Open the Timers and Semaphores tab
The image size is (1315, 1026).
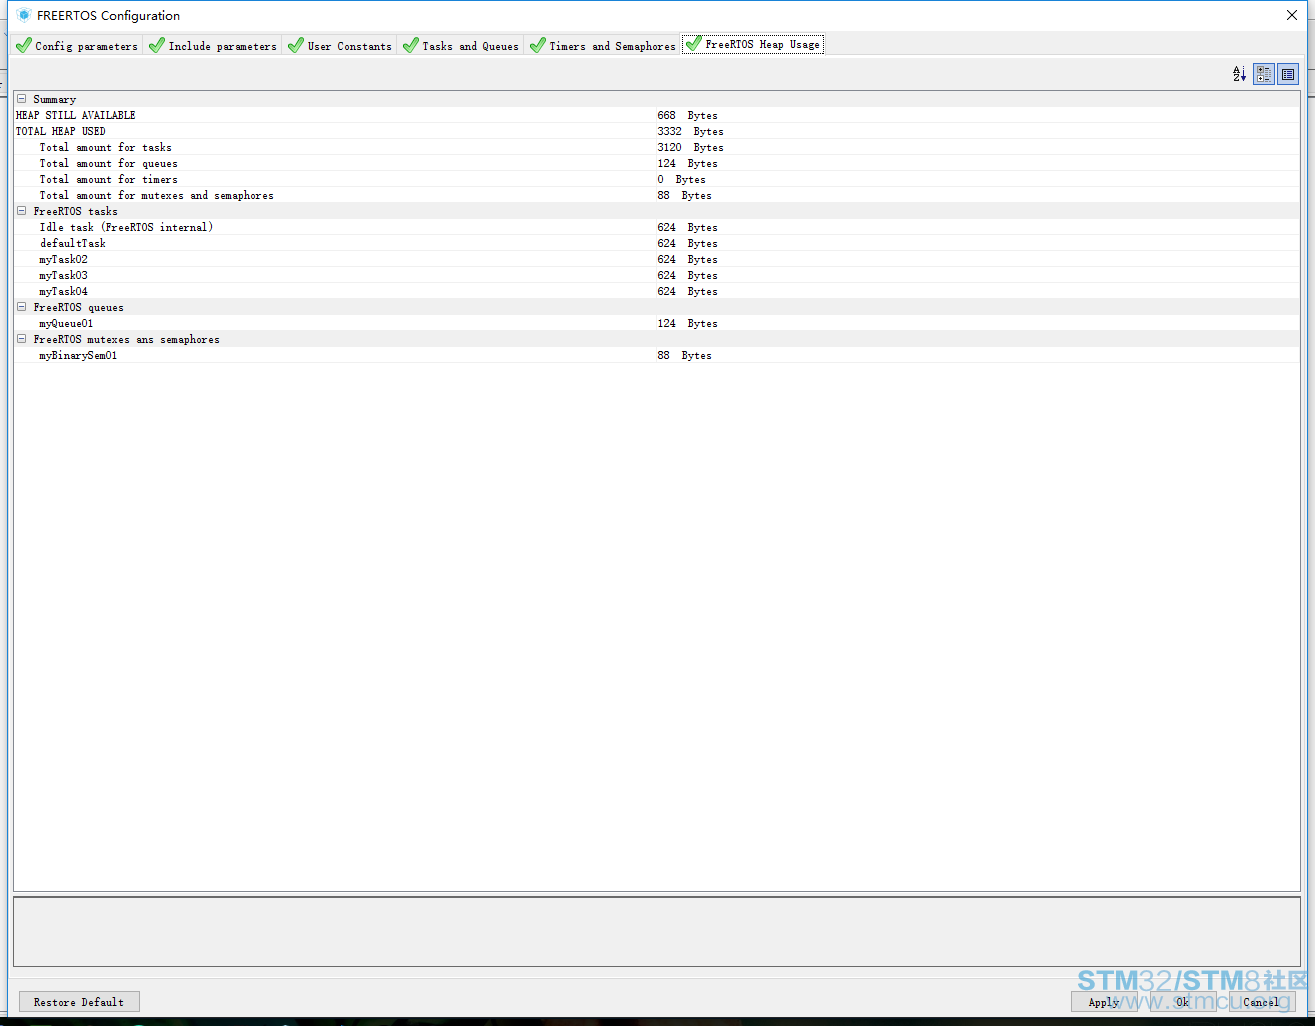tap(603, 46)
